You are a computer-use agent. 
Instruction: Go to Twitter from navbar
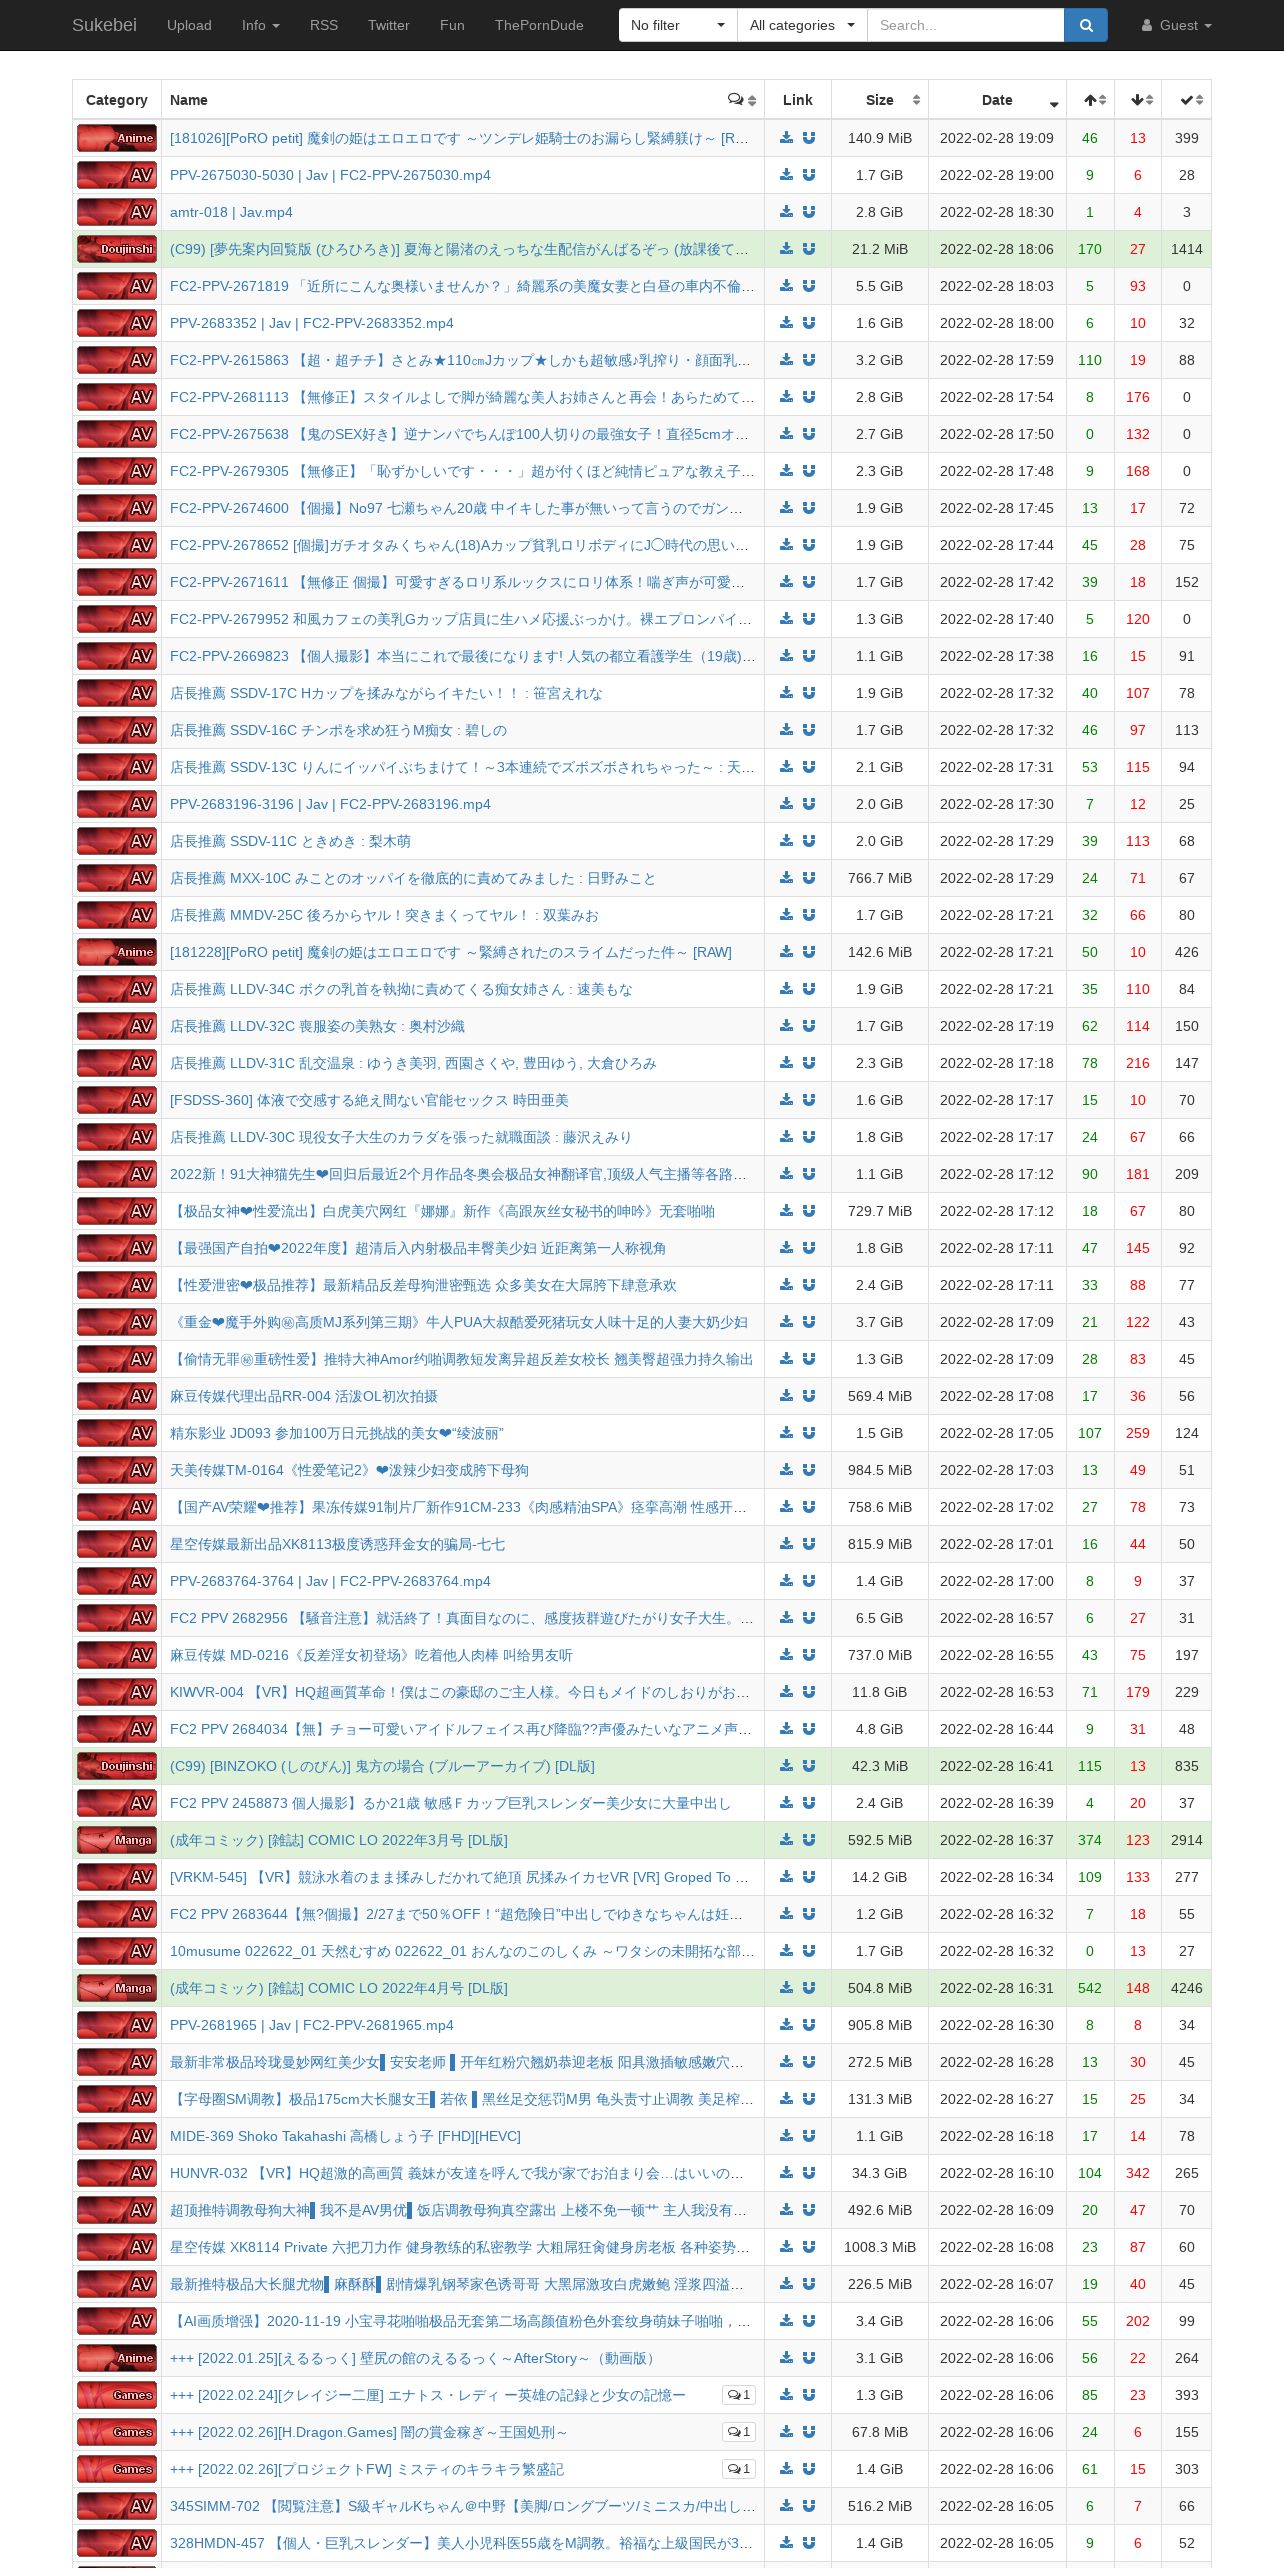[x=389, y=25]
